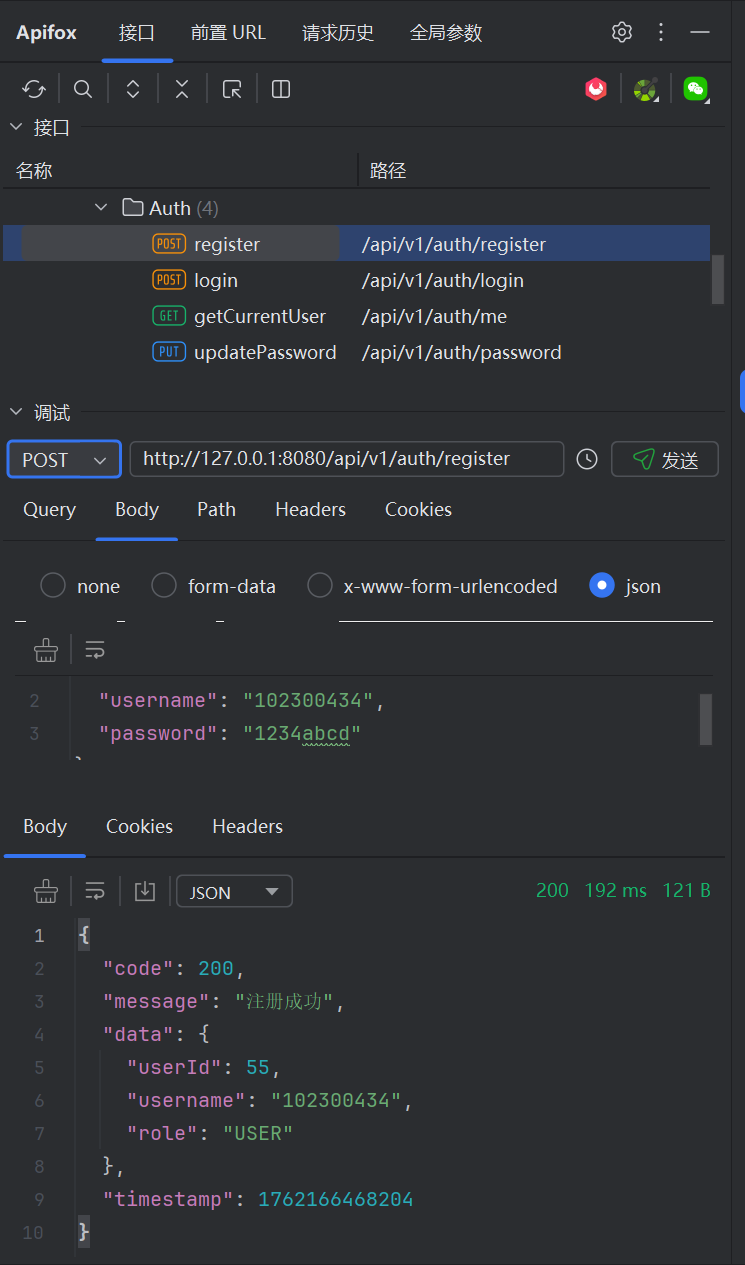Viewport: 745px width, 1265px height.
Task: Select the none body type radio
Action: tap(53, 586)
